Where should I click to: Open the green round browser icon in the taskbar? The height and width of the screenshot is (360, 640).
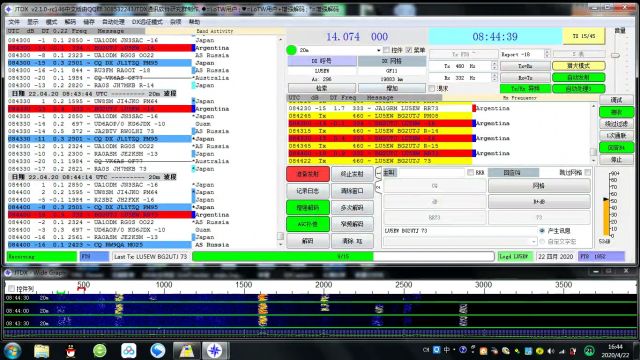click(x=100, y=351)
